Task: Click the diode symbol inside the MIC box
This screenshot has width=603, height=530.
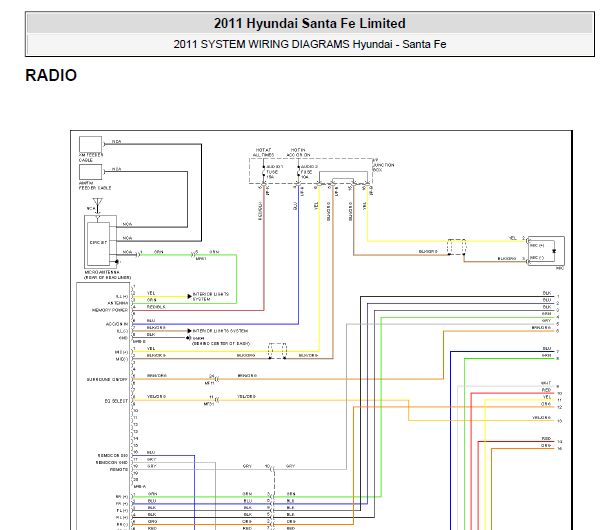Action: point(554,251)
